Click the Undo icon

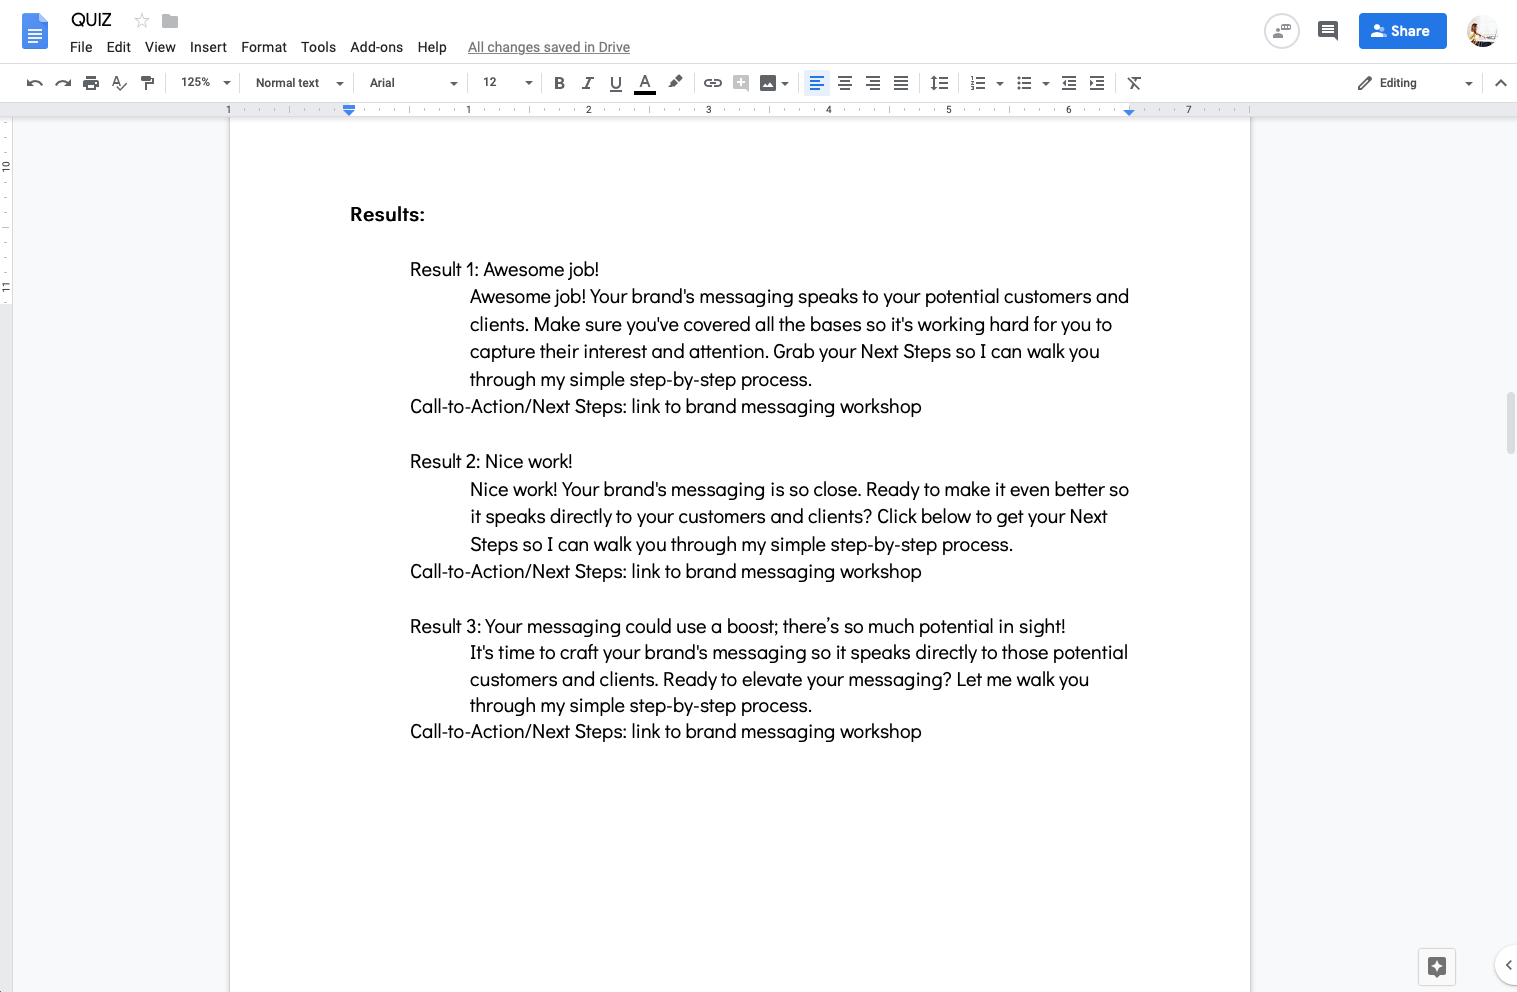click(x=35, y=83)
